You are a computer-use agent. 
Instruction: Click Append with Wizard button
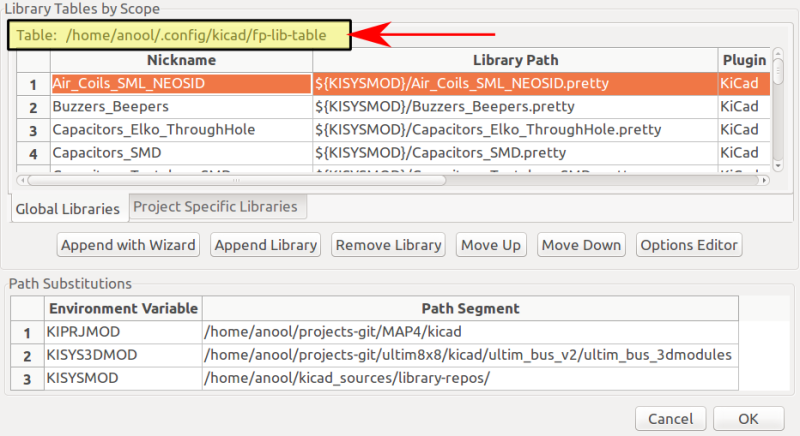pyautogui.click(x=128, y=245)
